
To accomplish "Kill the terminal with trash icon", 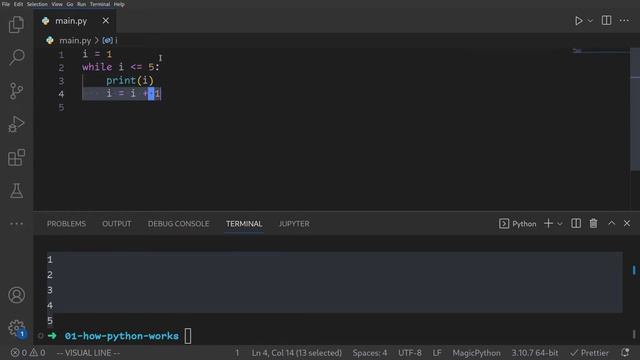I will point(593,223).
